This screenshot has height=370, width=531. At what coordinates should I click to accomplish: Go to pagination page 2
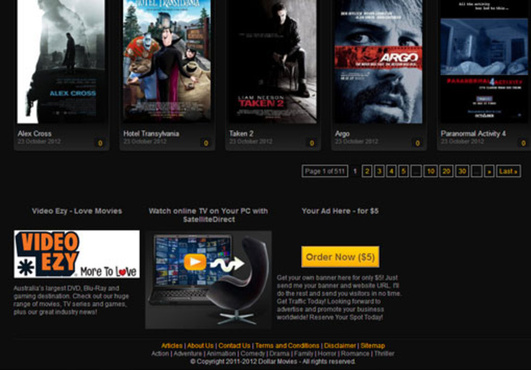click(367, 171)
